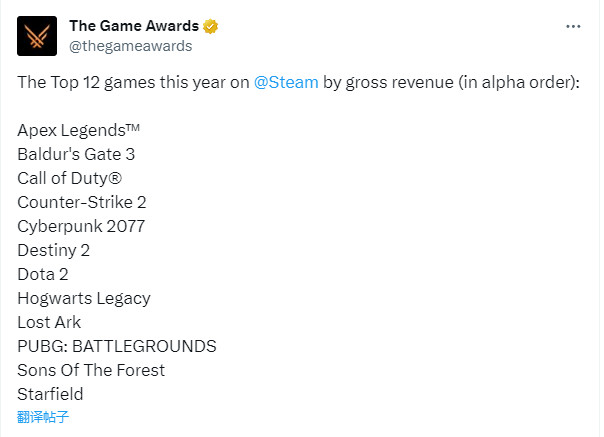
Task: Follow the @Steam mention link
Action: click(x=286, y=82)
